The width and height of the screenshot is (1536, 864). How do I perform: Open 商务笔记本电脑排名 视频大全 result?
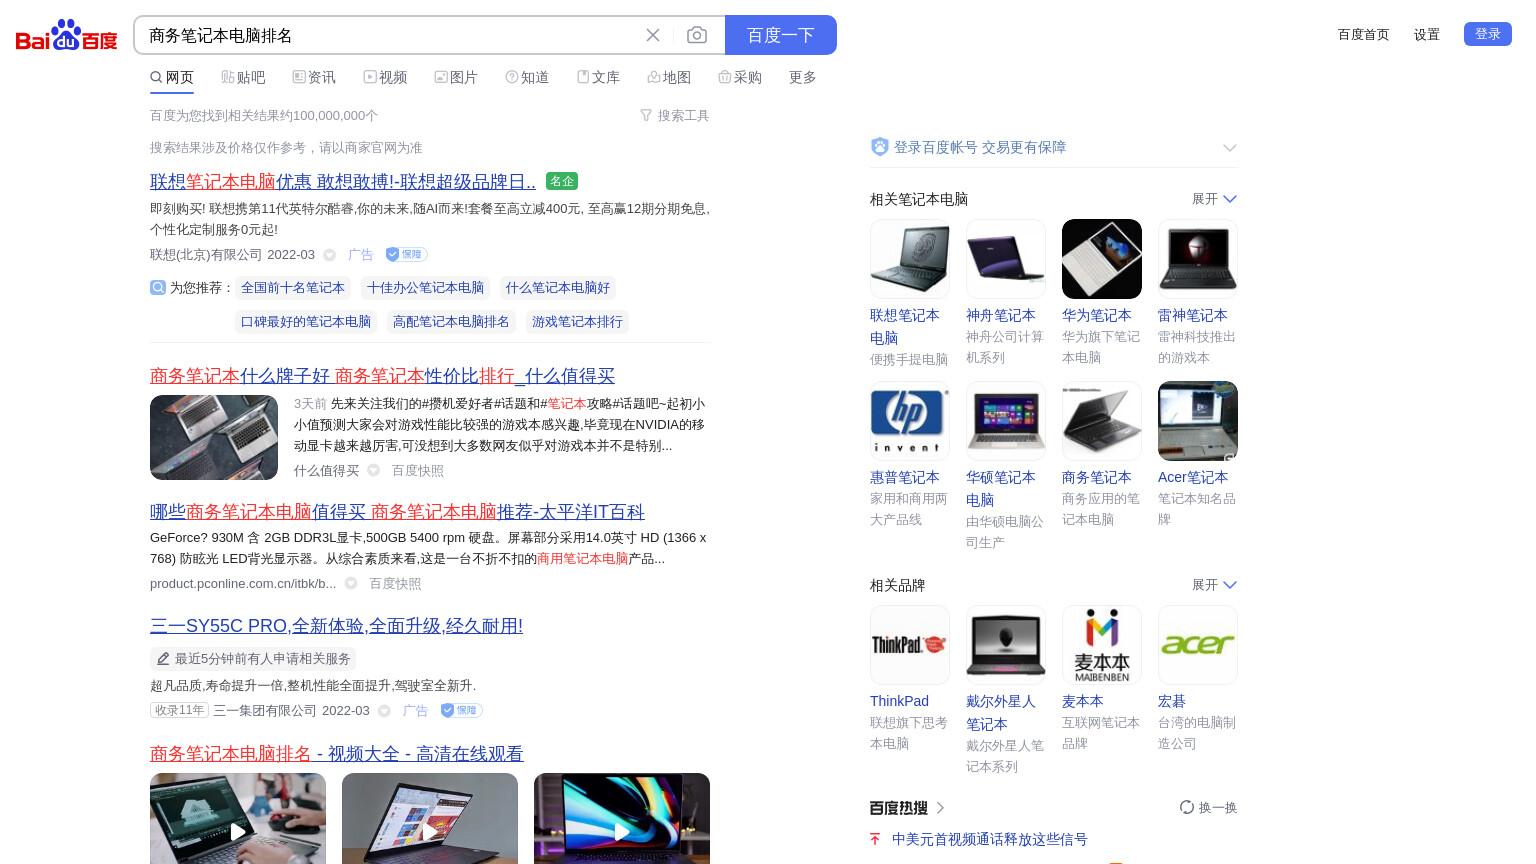pyautogui.click(x=337, y=754)
